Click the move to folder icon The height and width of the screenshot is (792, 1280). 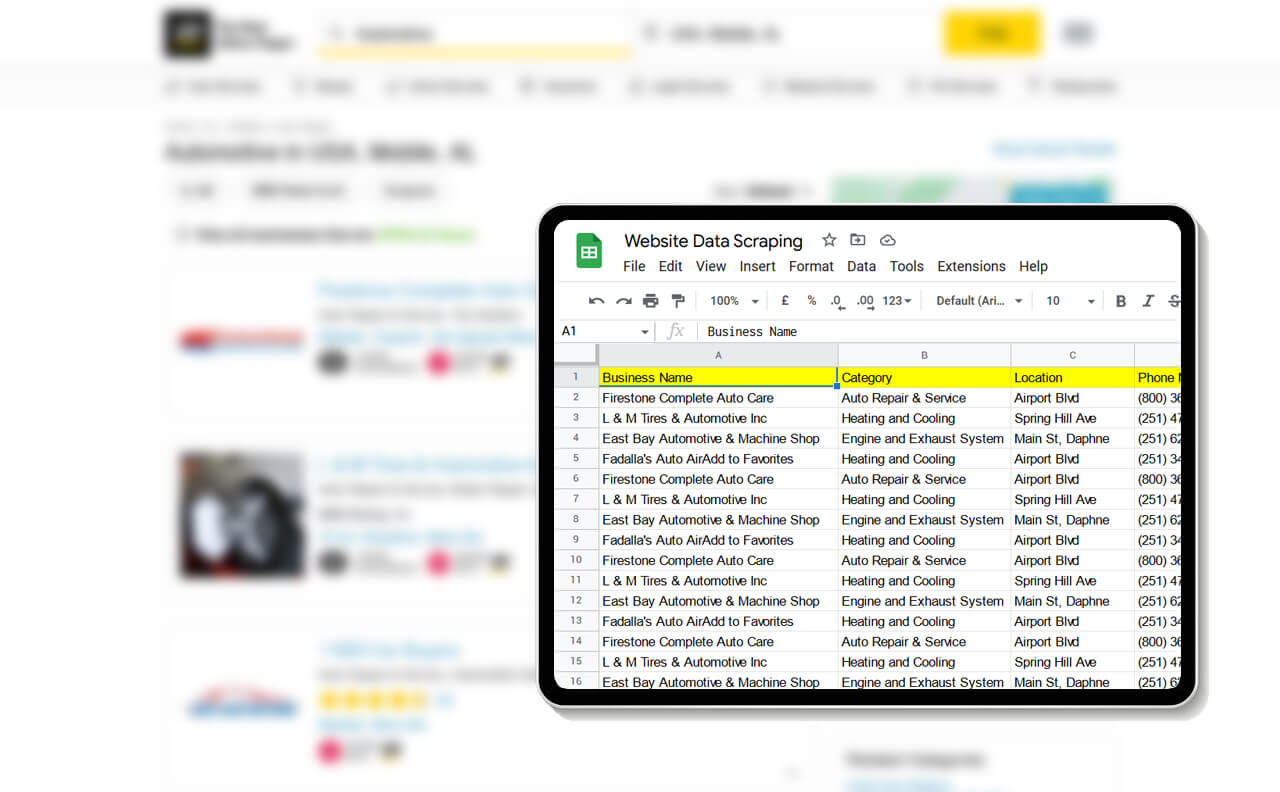tap(858, 240)
